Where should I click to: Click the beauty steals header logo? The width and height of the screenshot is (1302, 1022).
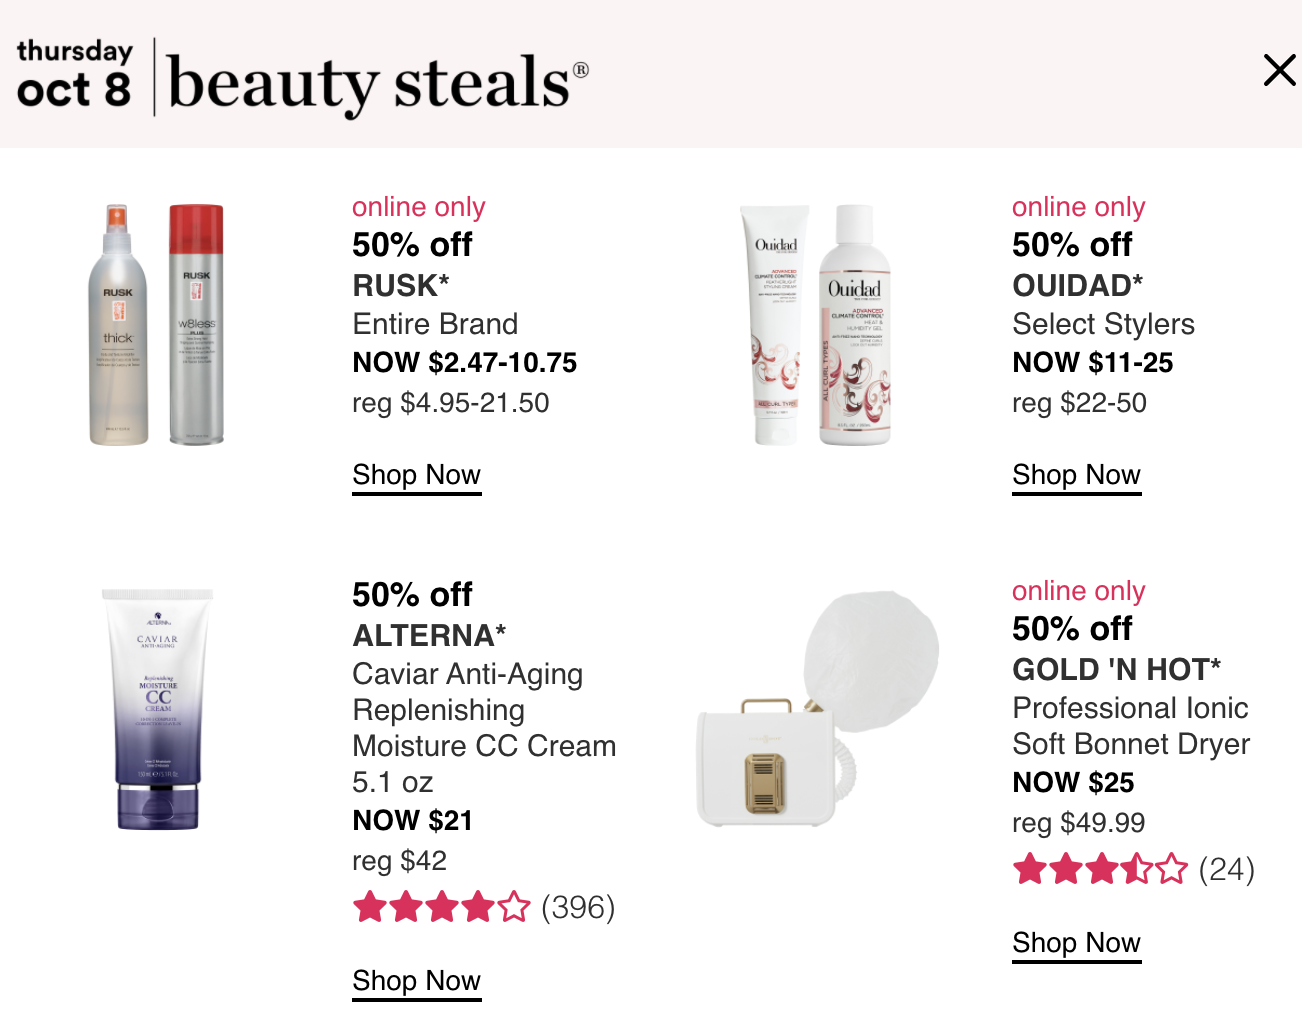303,80
